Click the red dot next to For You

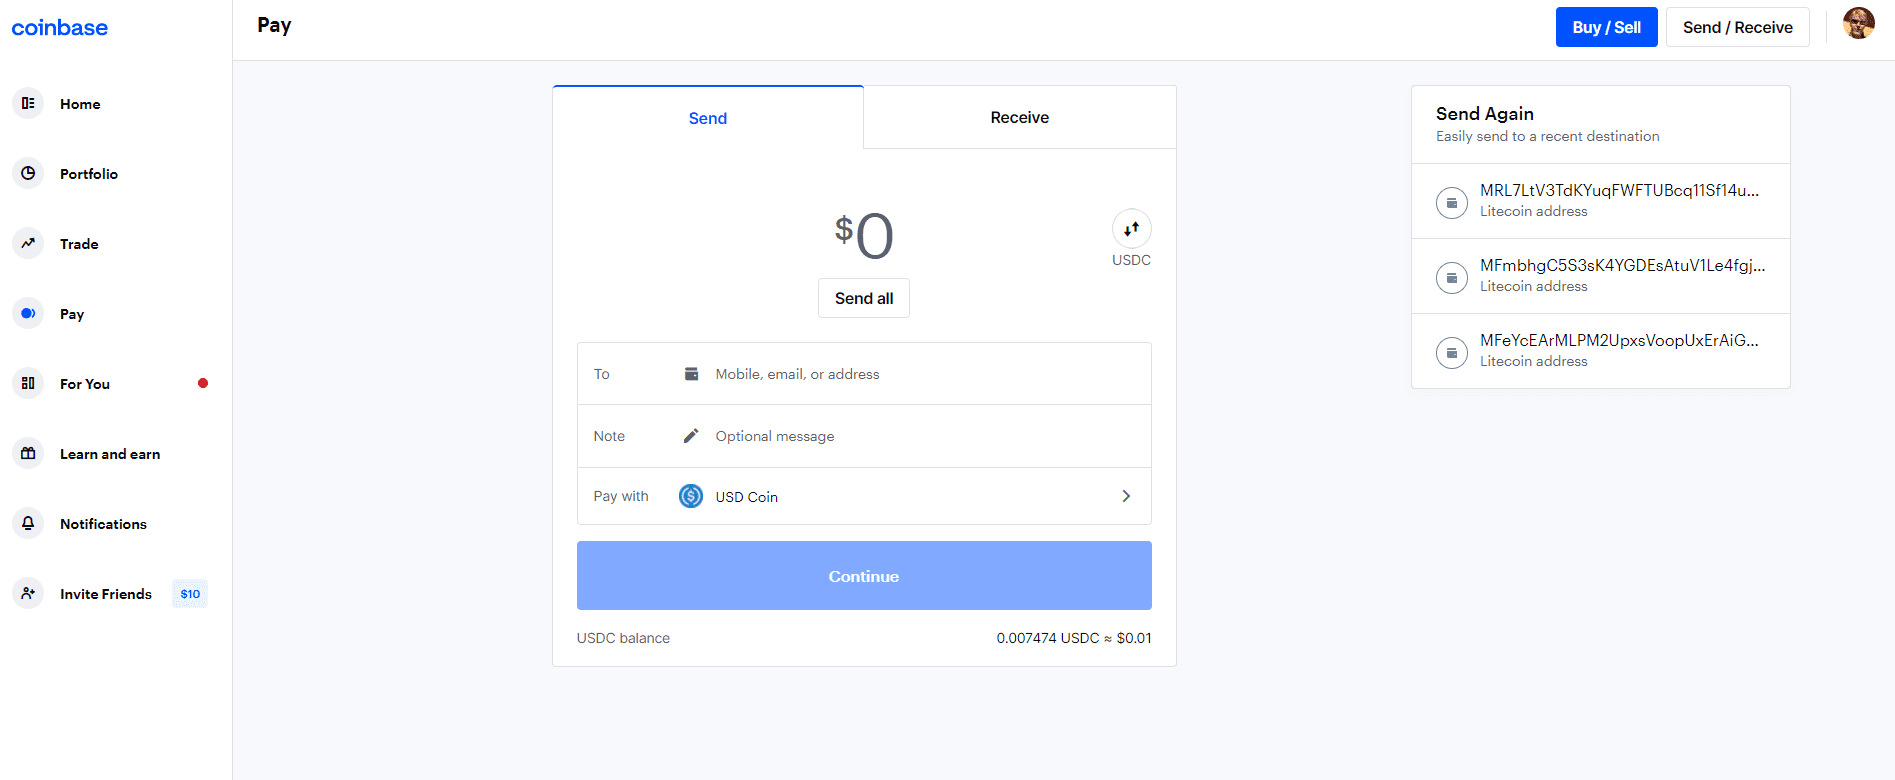point(203,383)
